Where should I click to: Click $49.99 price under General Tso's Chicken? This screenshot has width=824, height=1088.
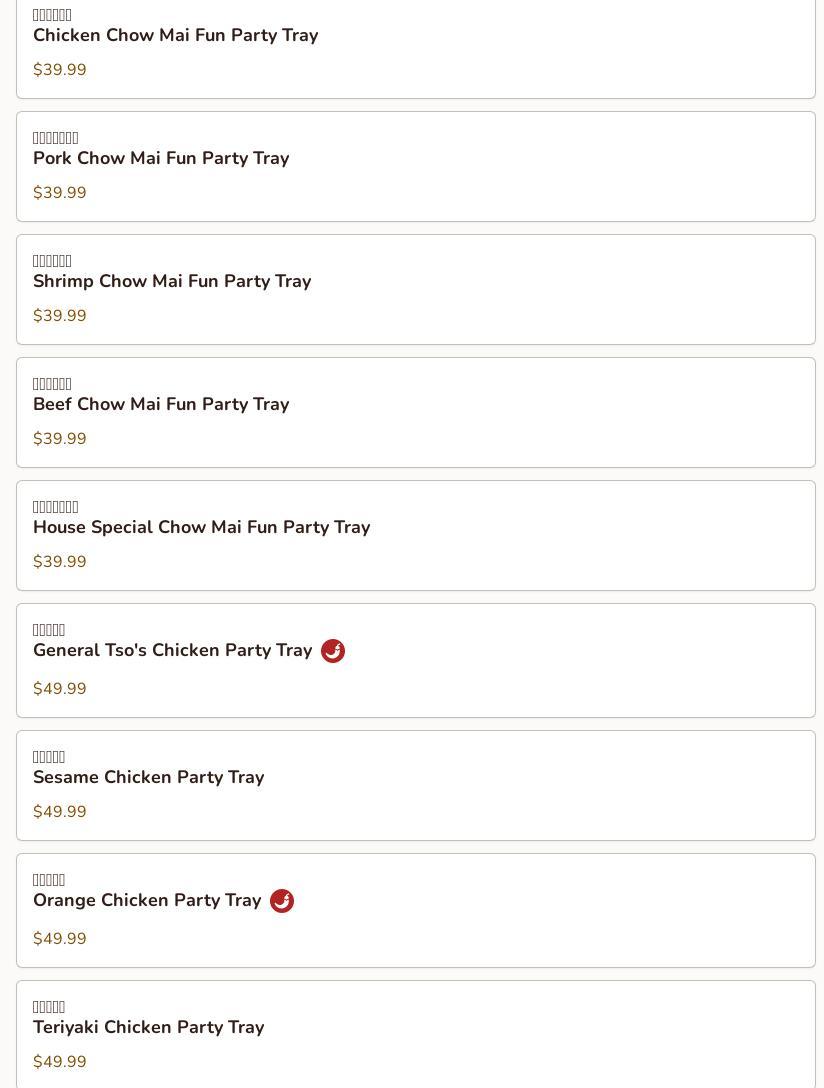pos(60,688)
